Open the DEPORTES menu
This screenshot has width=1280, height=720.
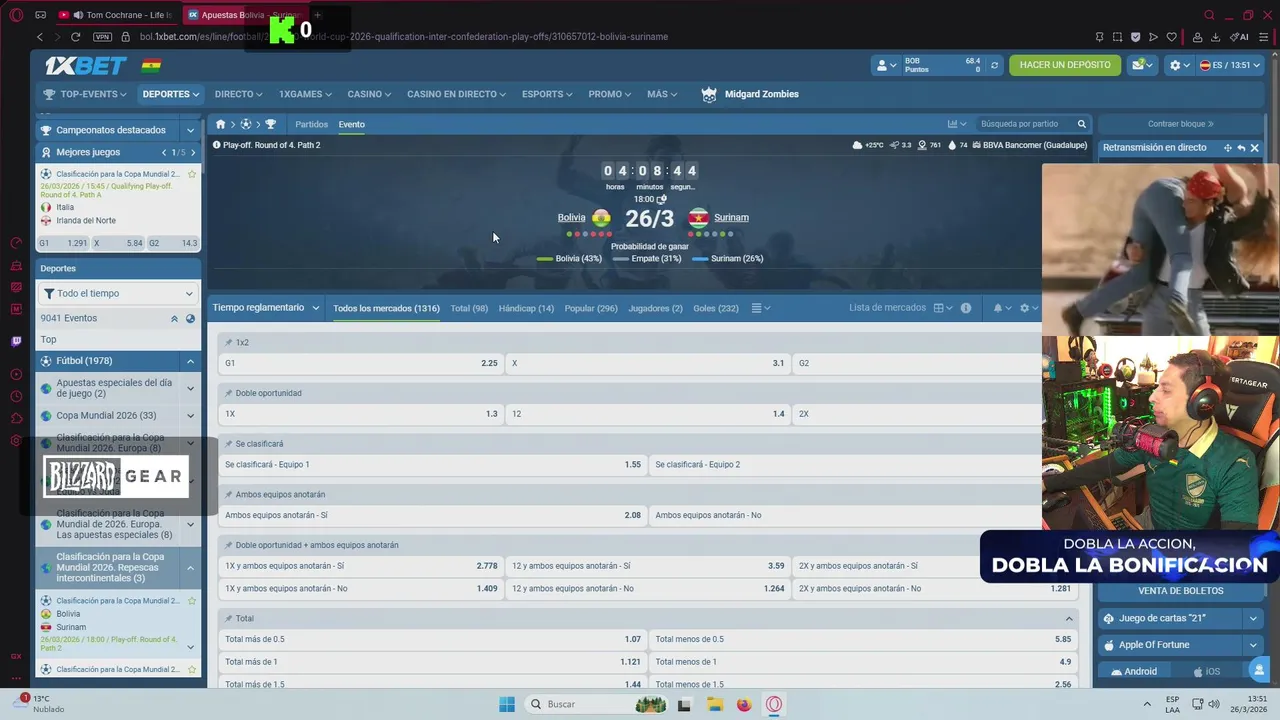(170, 94)
